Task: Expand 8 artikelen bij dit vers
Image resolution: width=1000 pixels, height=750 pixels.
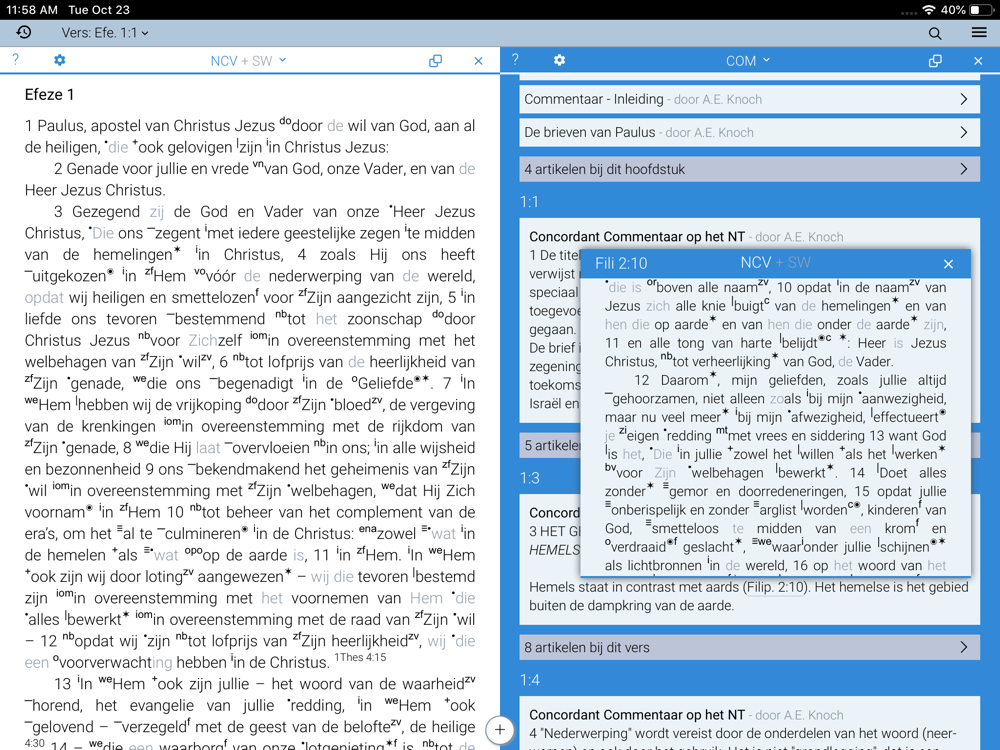Action: 749,647
